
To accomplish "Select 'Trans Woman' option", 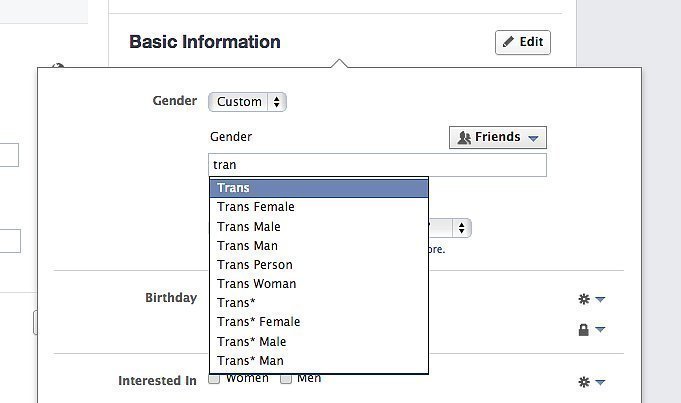I will pyautogui.click(x=319, y=284).
